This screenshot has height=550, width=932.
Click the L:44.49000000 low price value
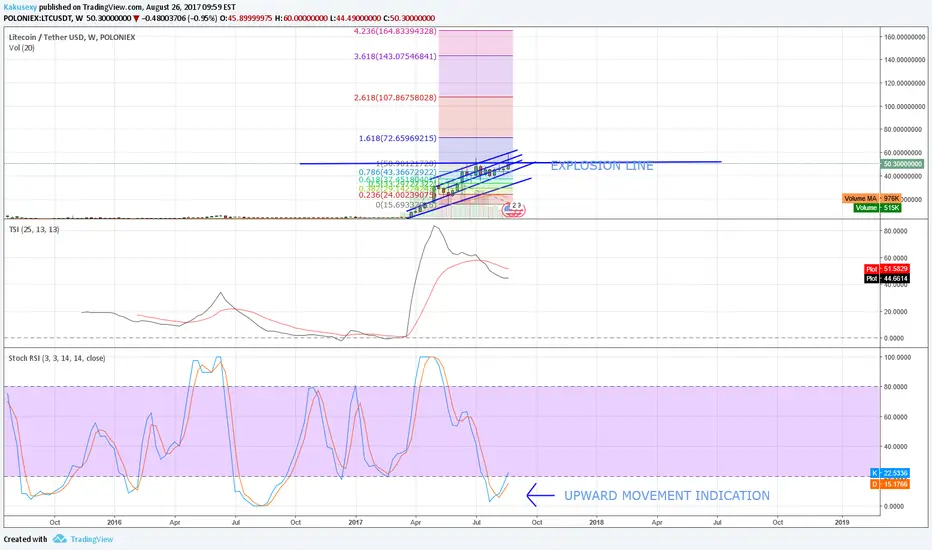click(x=355, y=18)
